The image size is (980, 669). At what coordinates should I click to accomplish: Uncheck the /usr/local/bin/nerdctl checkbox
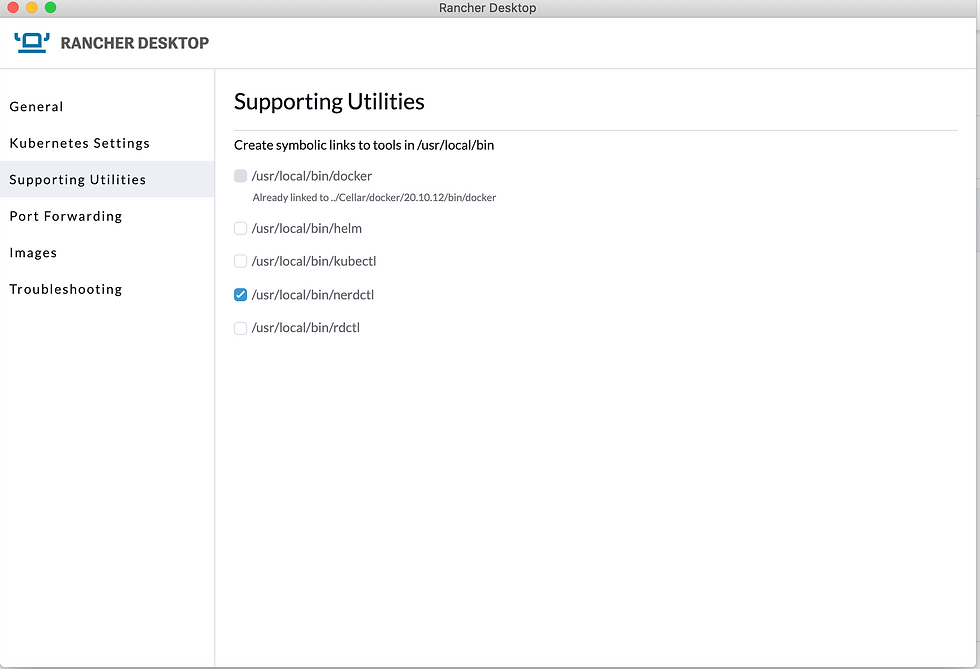click(241, 294)
